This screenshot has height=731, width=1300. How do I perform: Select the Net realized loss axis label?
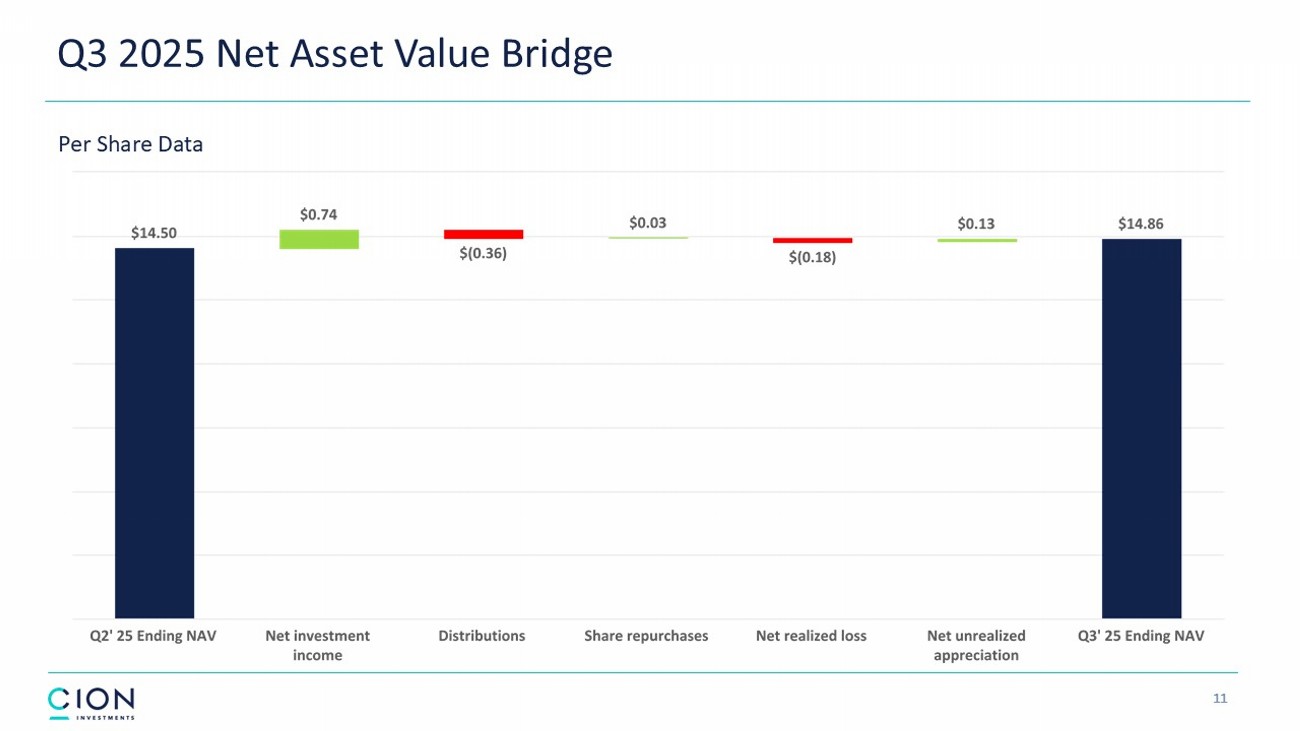pos(811,636)
